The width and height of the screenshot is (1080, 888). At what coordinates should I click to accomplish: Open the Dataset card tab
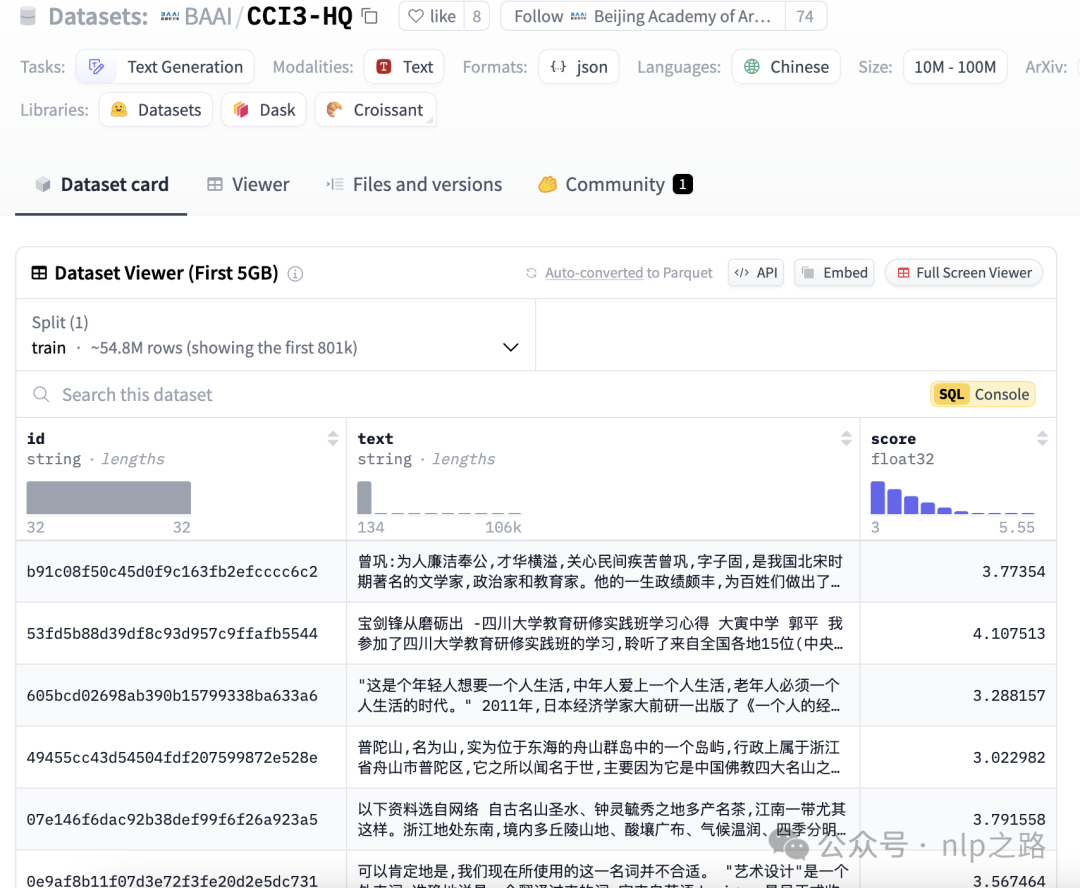[x=101, y=185]
